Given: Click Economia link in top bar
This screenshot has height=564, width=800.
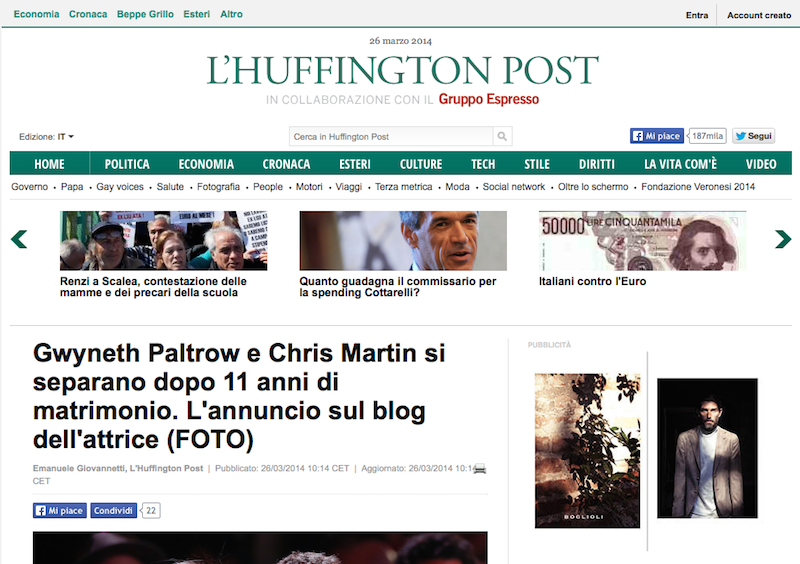Looking at the screenshot, I should click(x=36, y=14).
